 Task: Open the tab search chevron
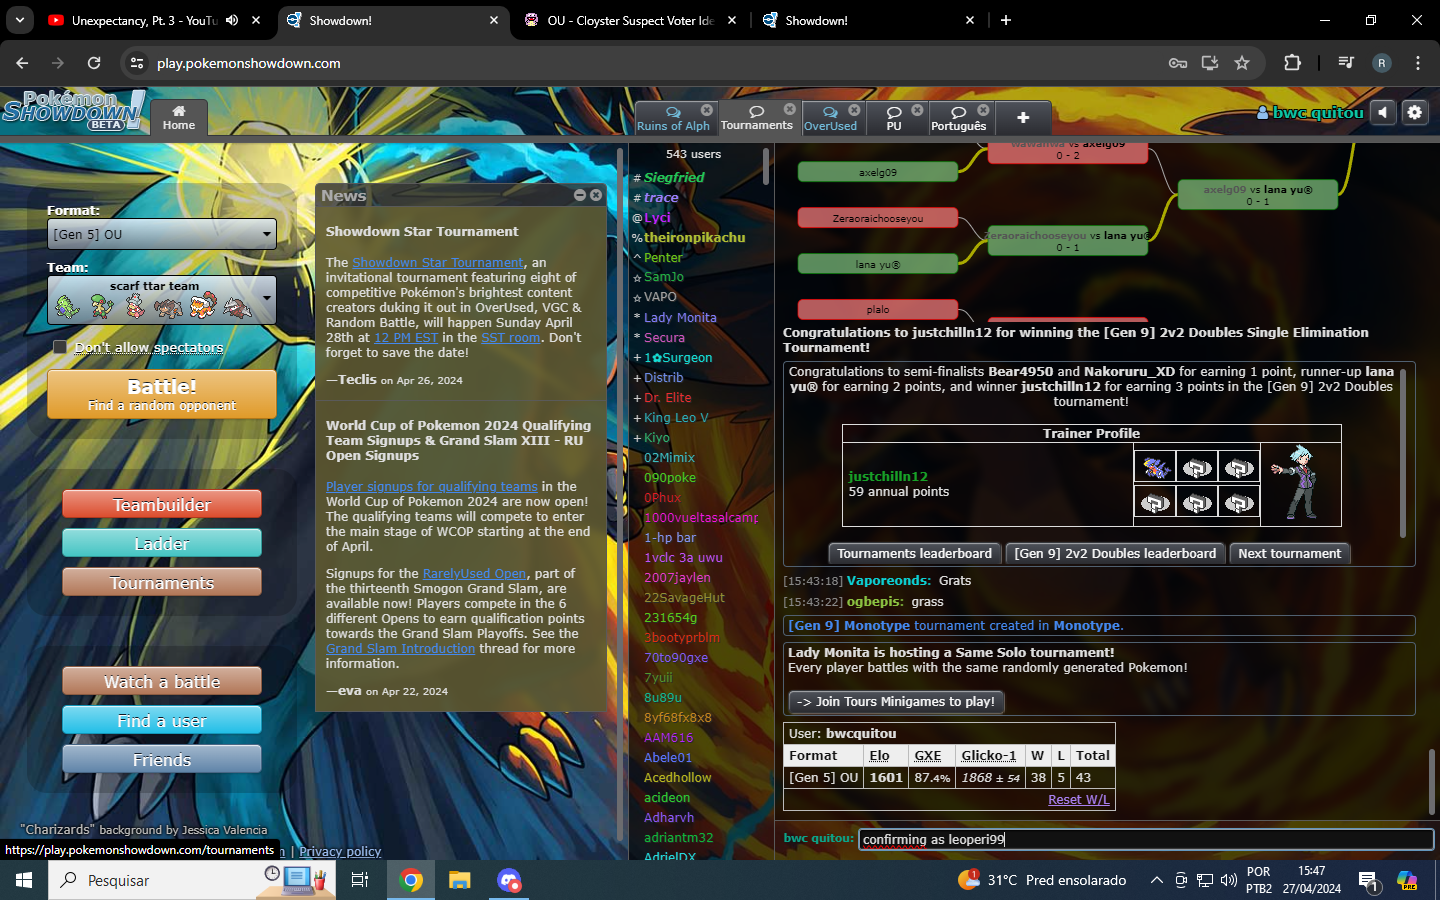[20, 20]
